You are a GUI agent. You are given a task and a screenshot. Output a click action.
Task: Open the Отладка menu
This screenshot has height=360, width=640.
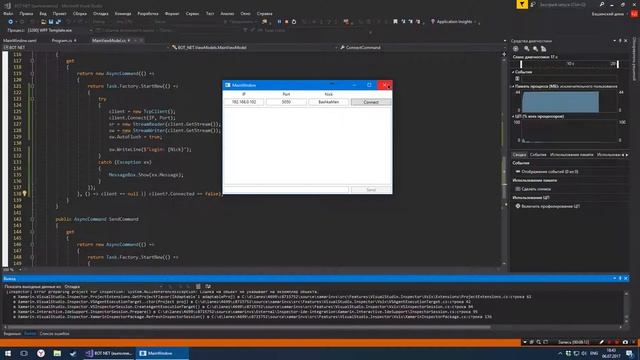click(x=100, y=13)
